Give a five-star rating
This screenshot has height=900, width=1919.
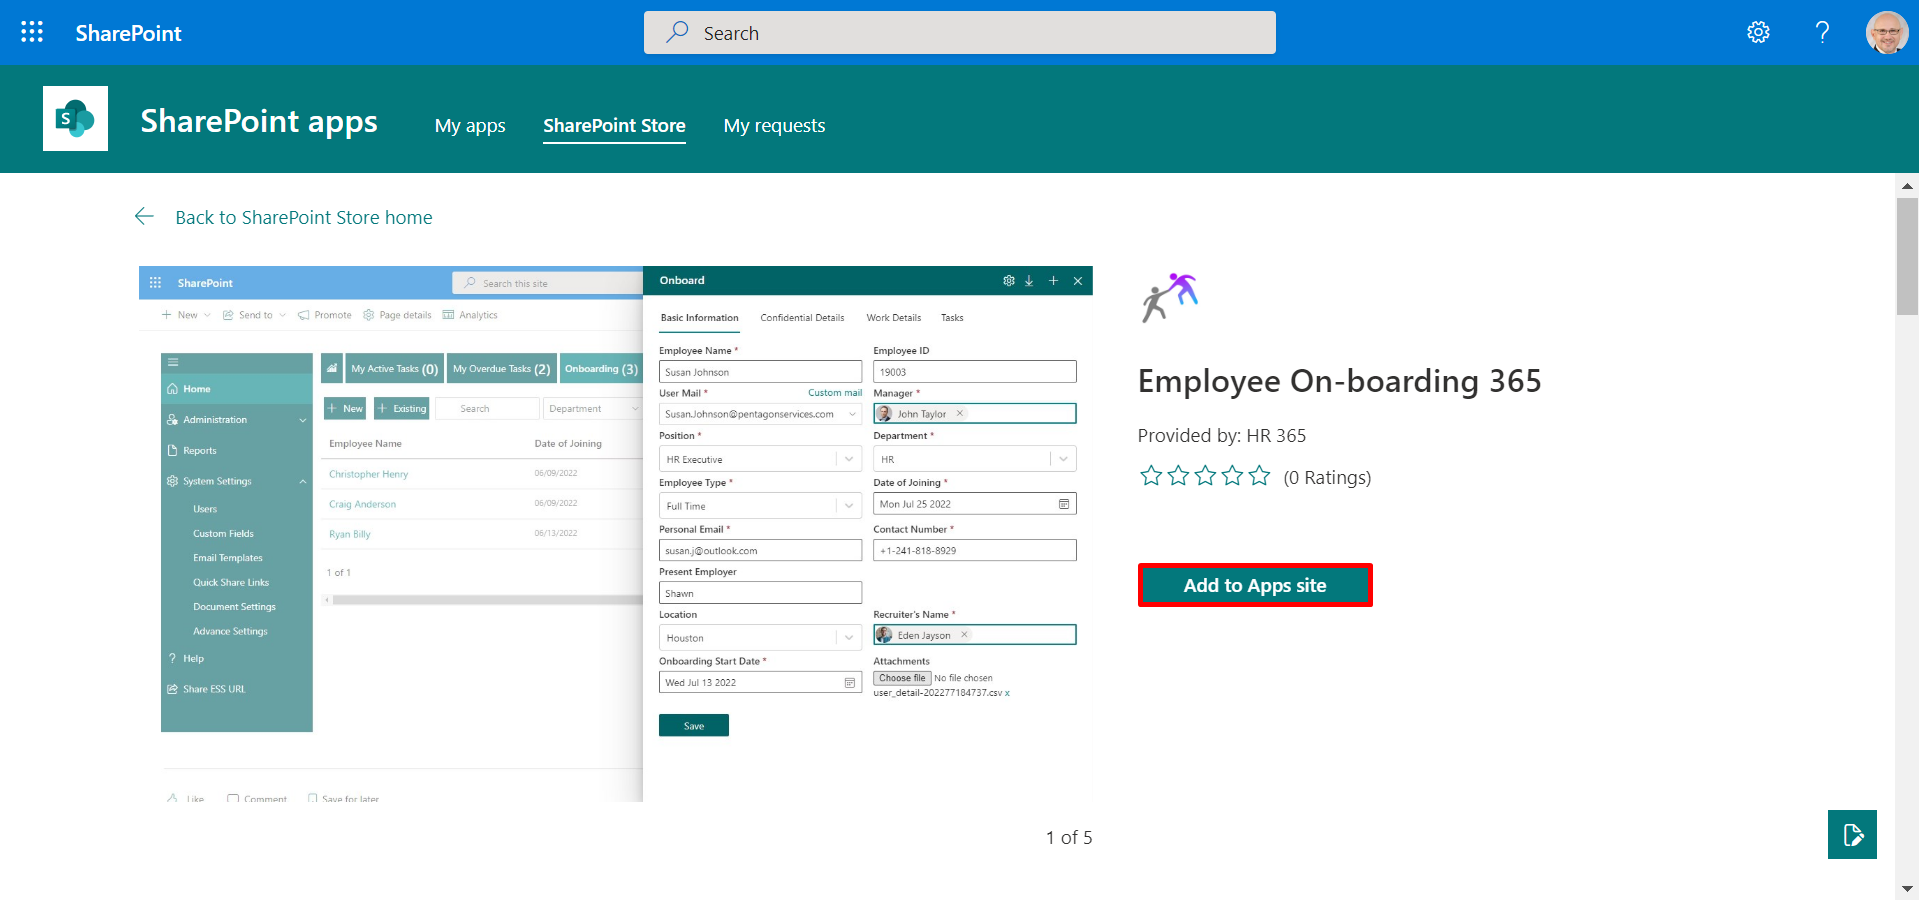pyautogui.click(x=1259, y=476)
